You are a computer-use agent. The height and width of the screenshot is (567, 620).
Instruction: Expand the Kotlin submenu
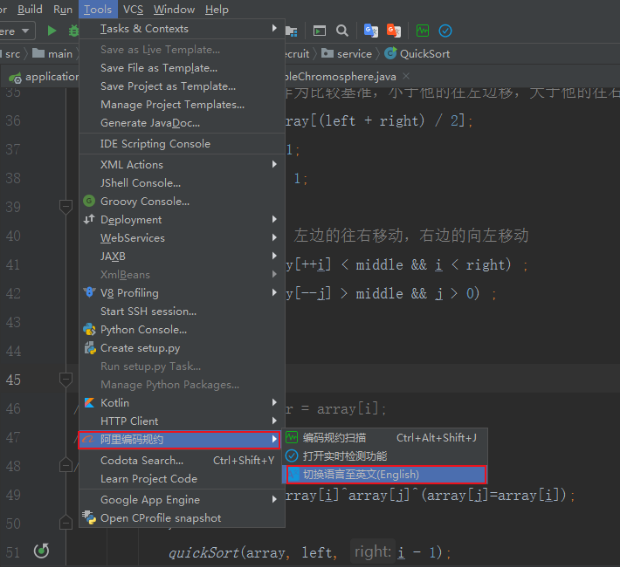[182, 403]
